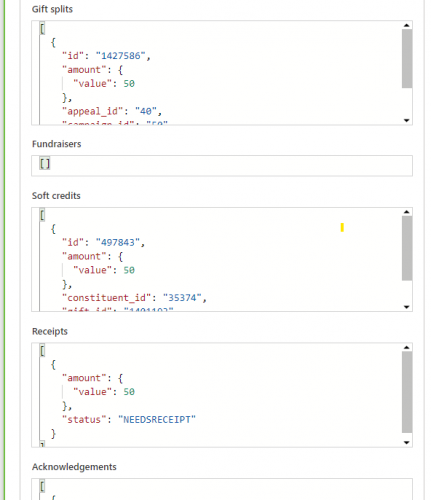Click the Receipts scroll down arrow
The image size is (431, 500).
point(406,443)
